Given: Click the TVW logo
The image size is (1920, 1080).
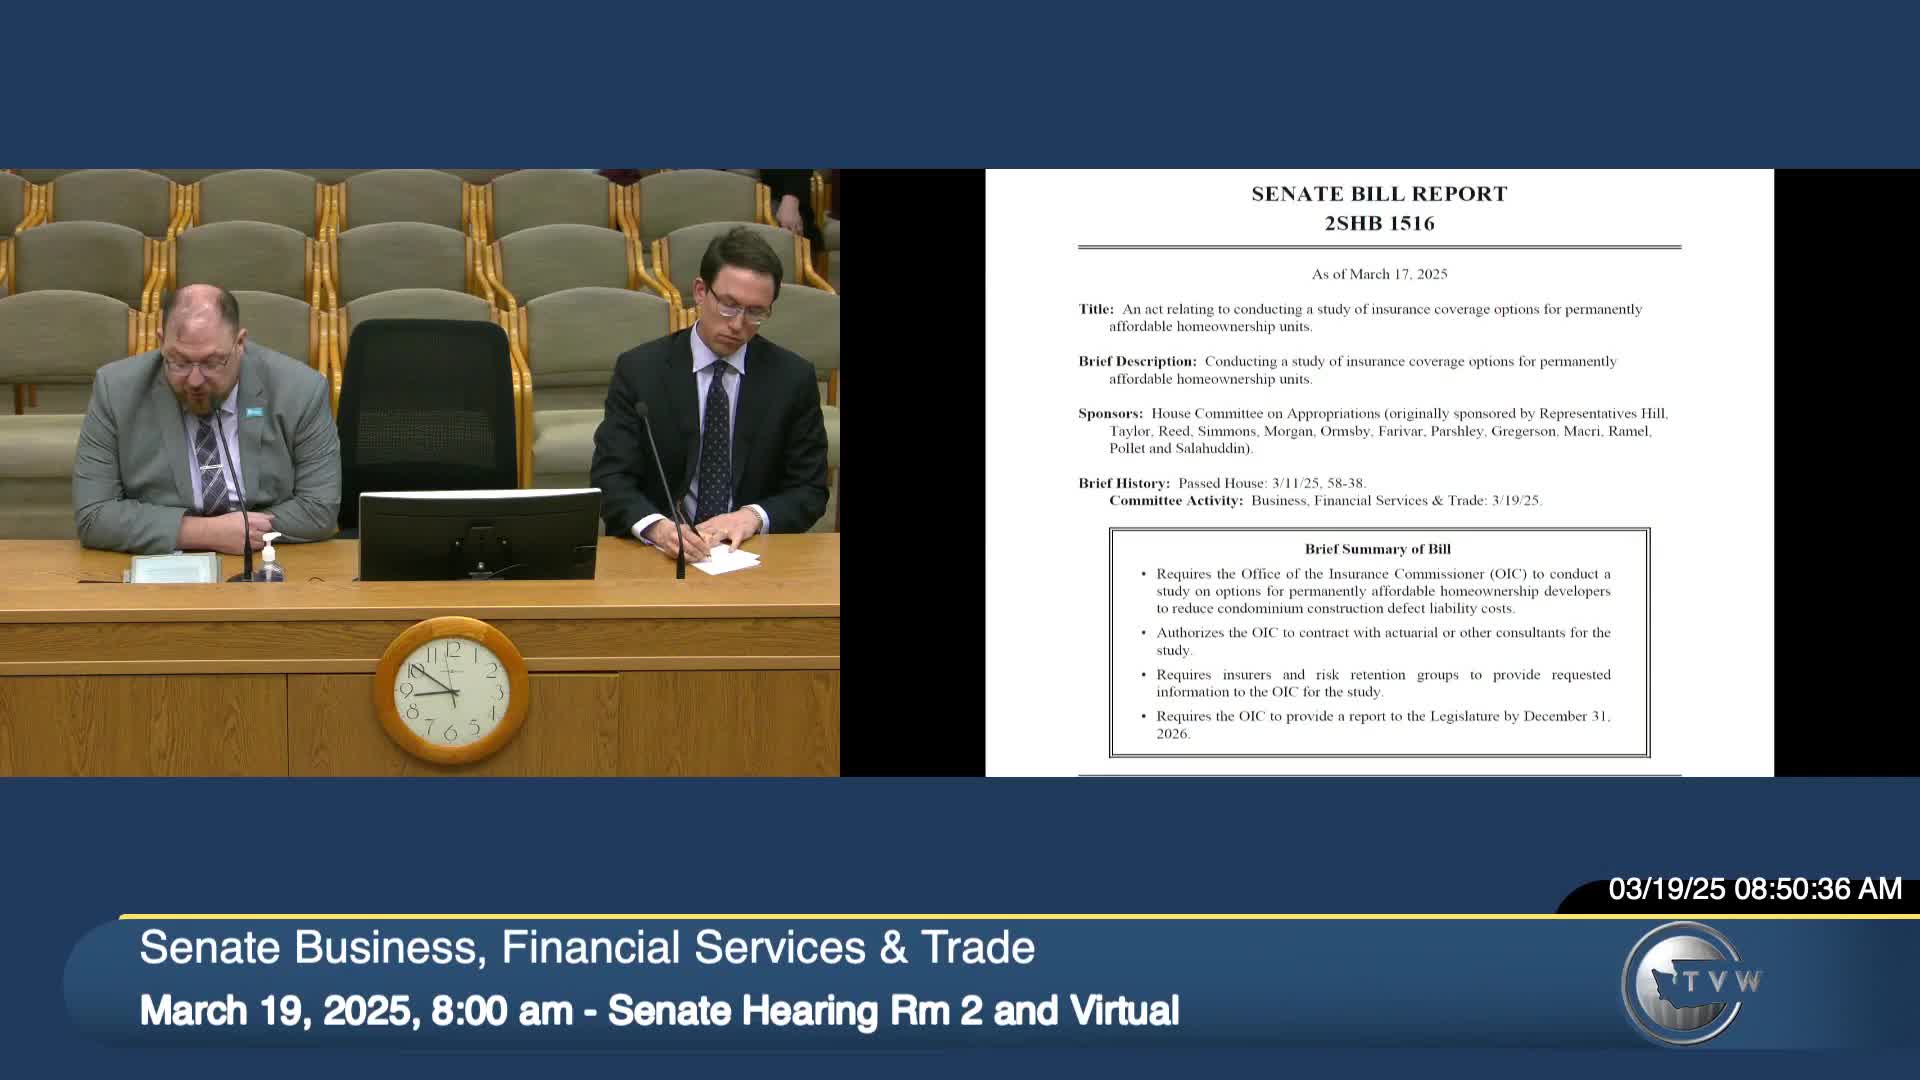Looking at the screenshot, I should coord(1689,983).
